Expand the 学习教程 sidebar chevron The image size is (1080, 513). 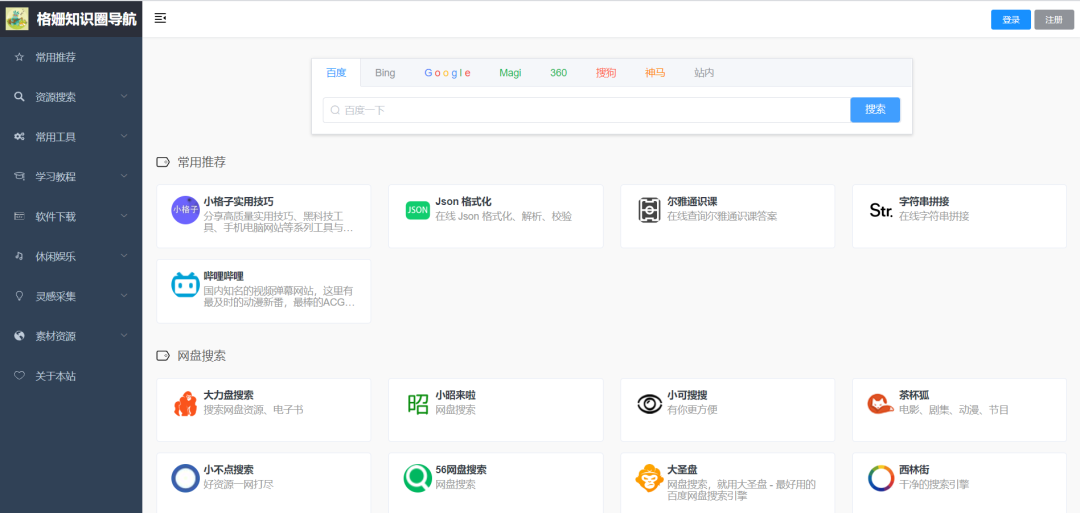click(124, 176)
